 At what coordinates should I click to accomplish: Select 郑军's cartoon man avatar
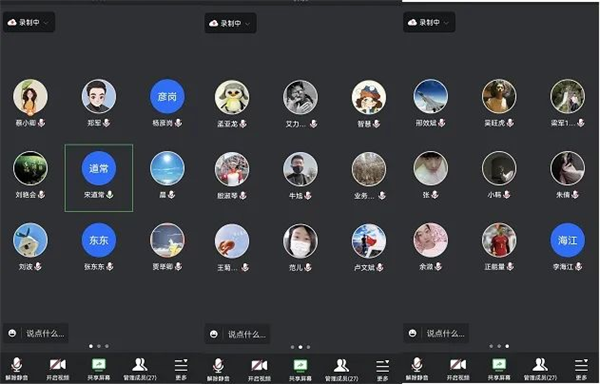point(99,96)
